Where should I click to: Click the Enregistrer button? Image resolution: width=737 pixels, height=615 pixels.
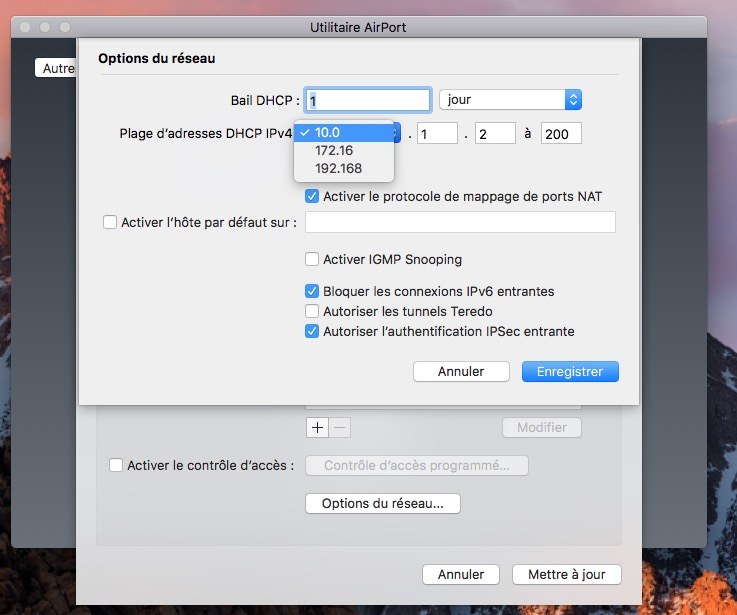(570, 371)
